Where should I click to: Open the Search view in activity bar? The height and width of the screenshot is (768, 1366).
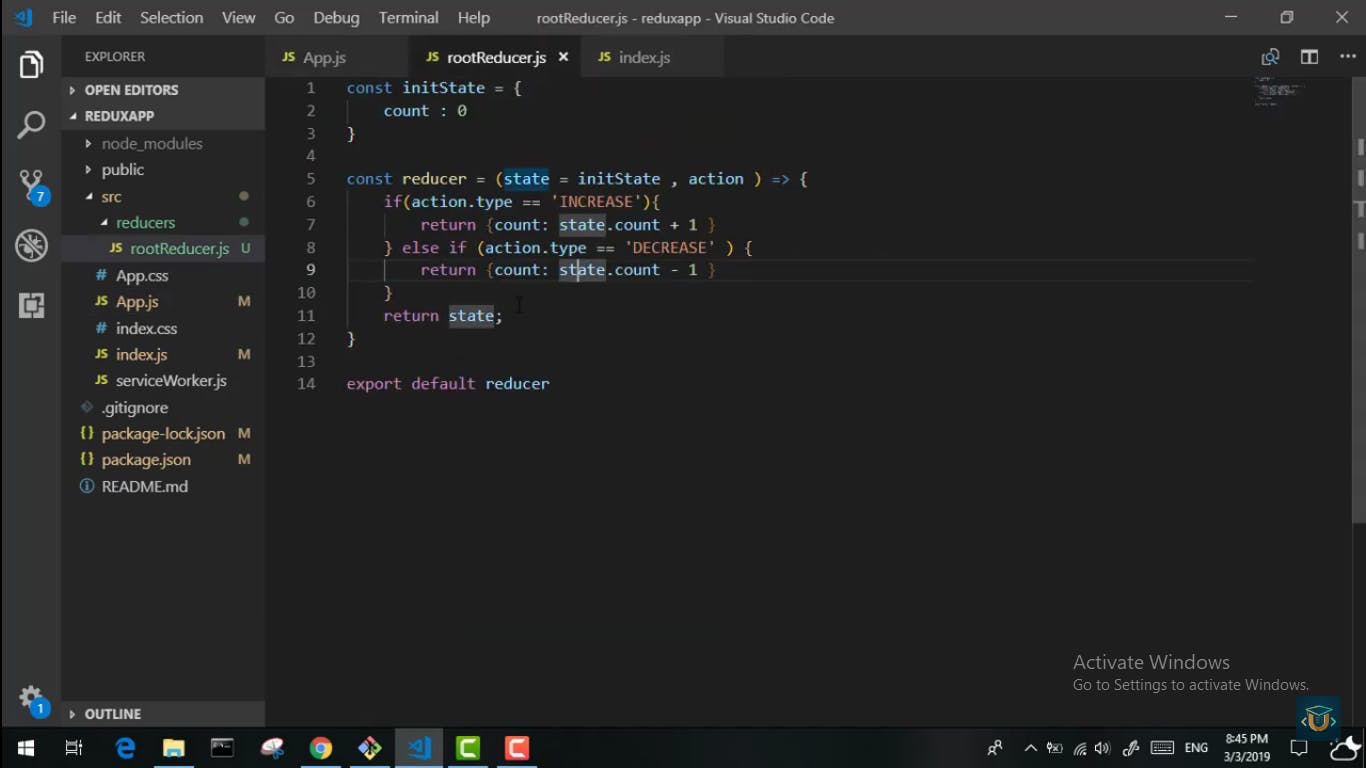click(x=31, y=126)
